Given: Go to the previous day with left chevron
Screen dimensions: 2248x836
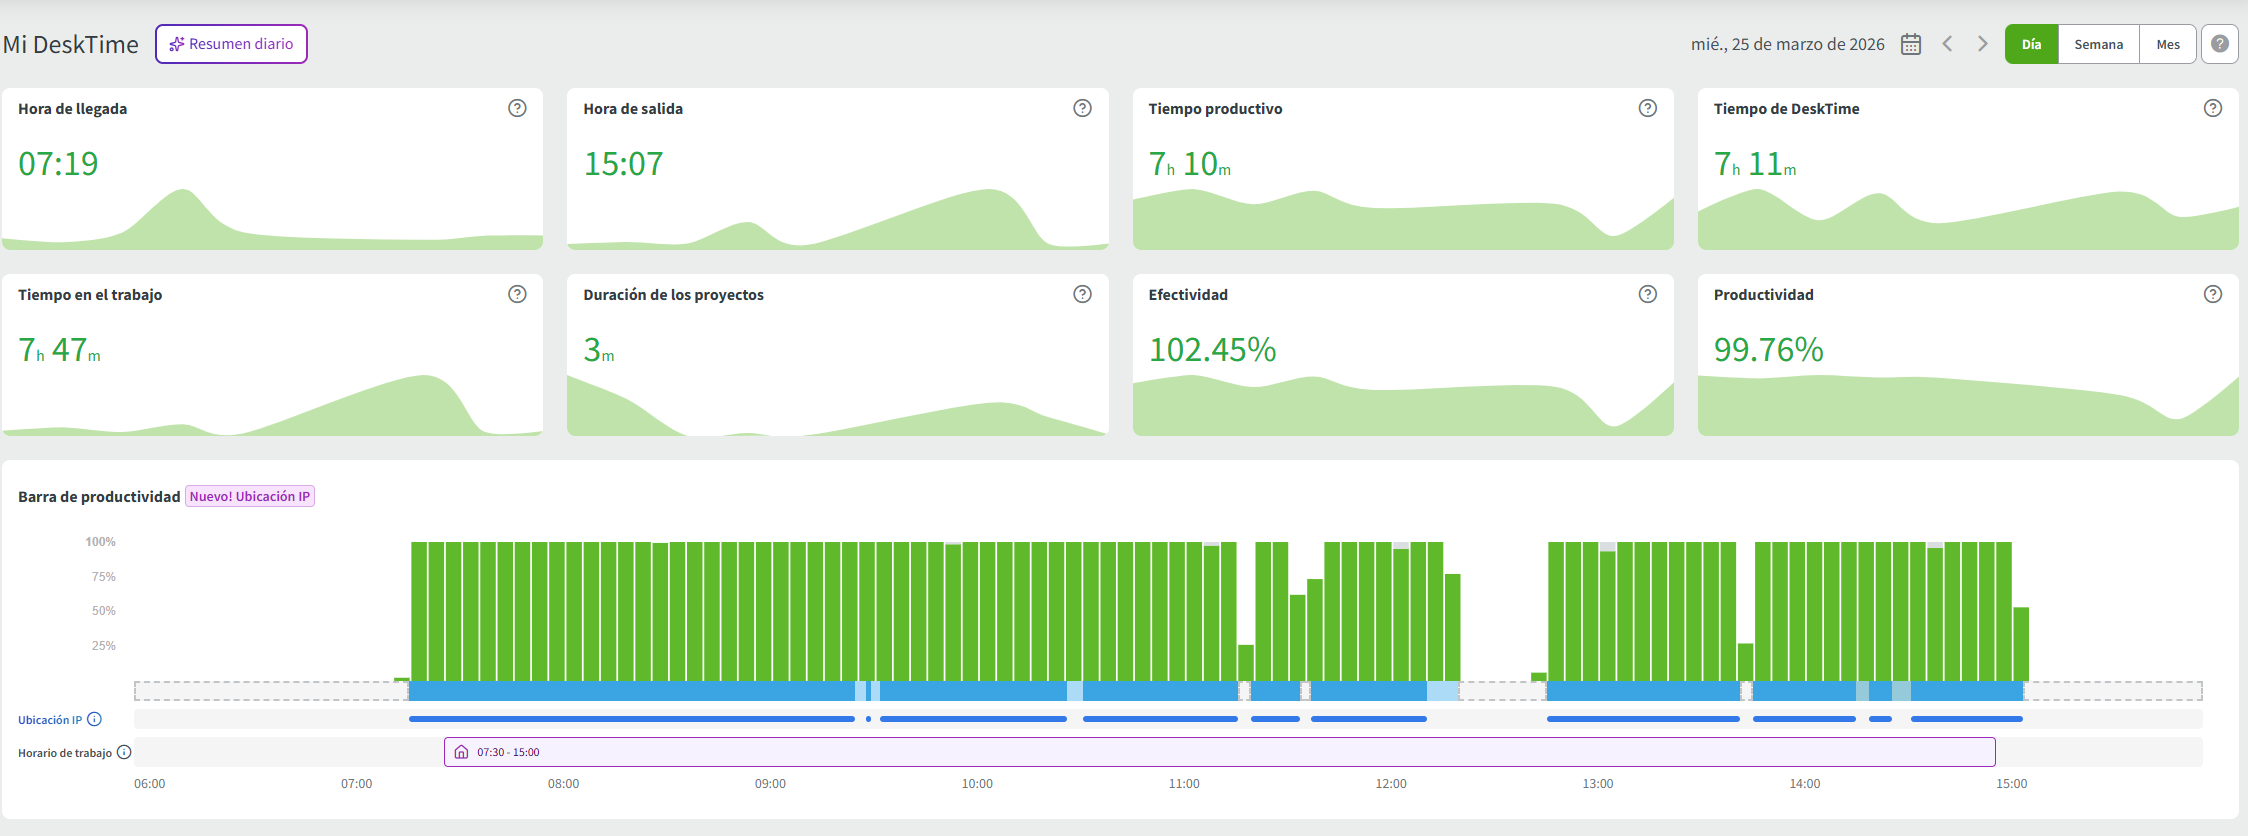Looking at the screenshot, I should click(1947, 44).
